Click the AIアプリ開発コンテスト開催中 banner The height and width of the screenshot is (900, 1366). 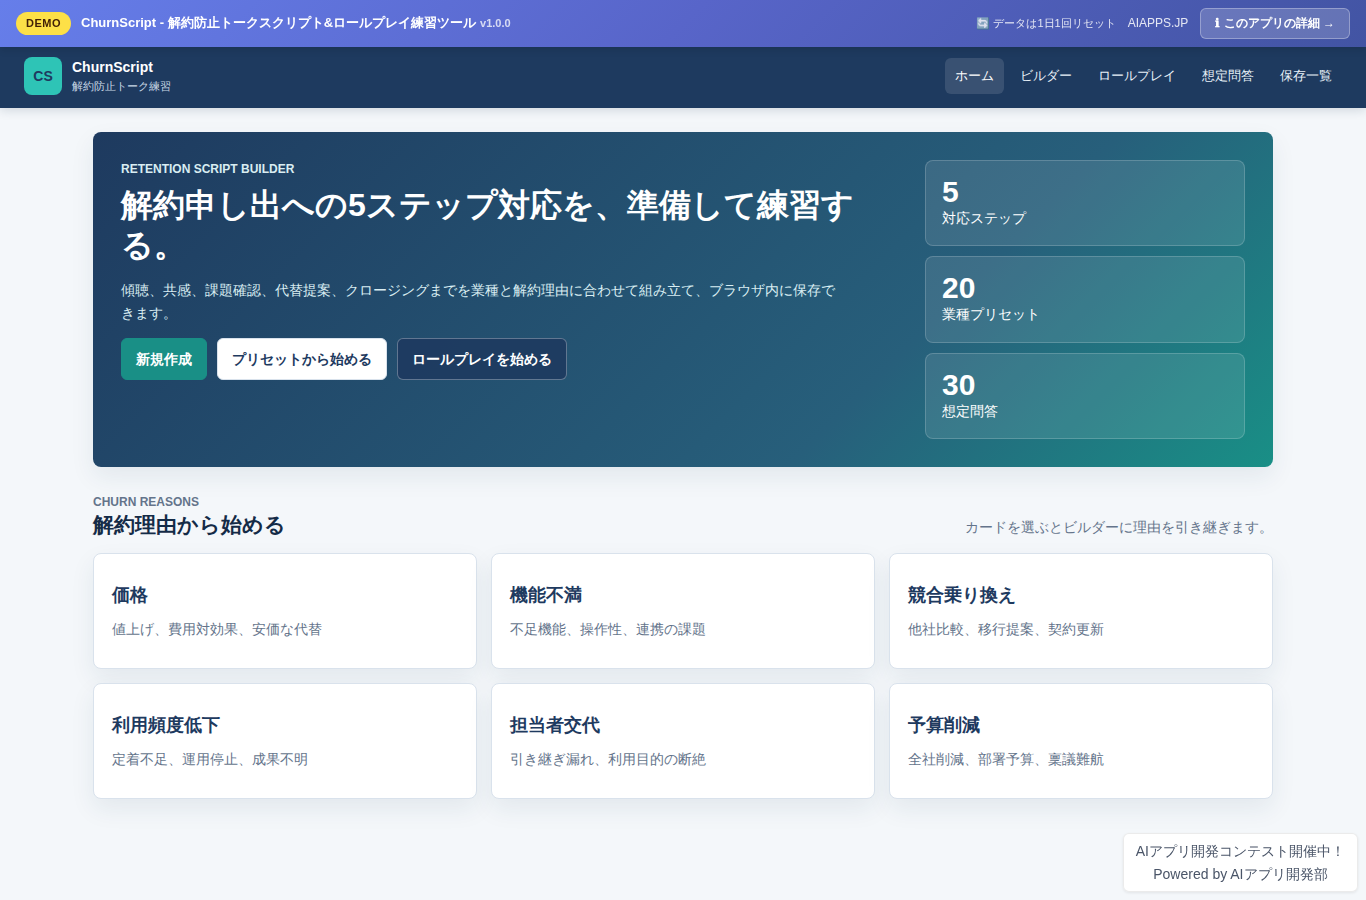point(1240,851)
